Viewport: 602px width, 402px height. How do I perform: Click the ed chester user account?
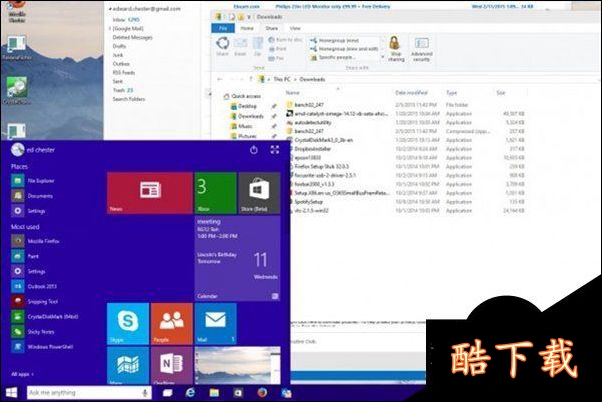tap(33, 150)
